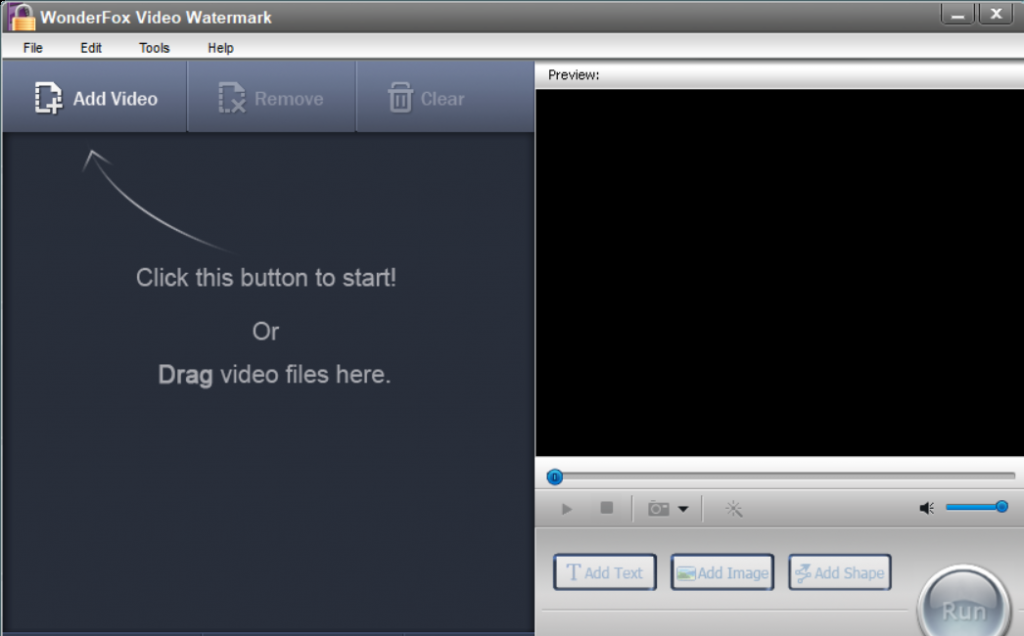This screenshot has height=636, width=1024.
Task: Take a snapshot with the camera icon
Action: (658, 509)
